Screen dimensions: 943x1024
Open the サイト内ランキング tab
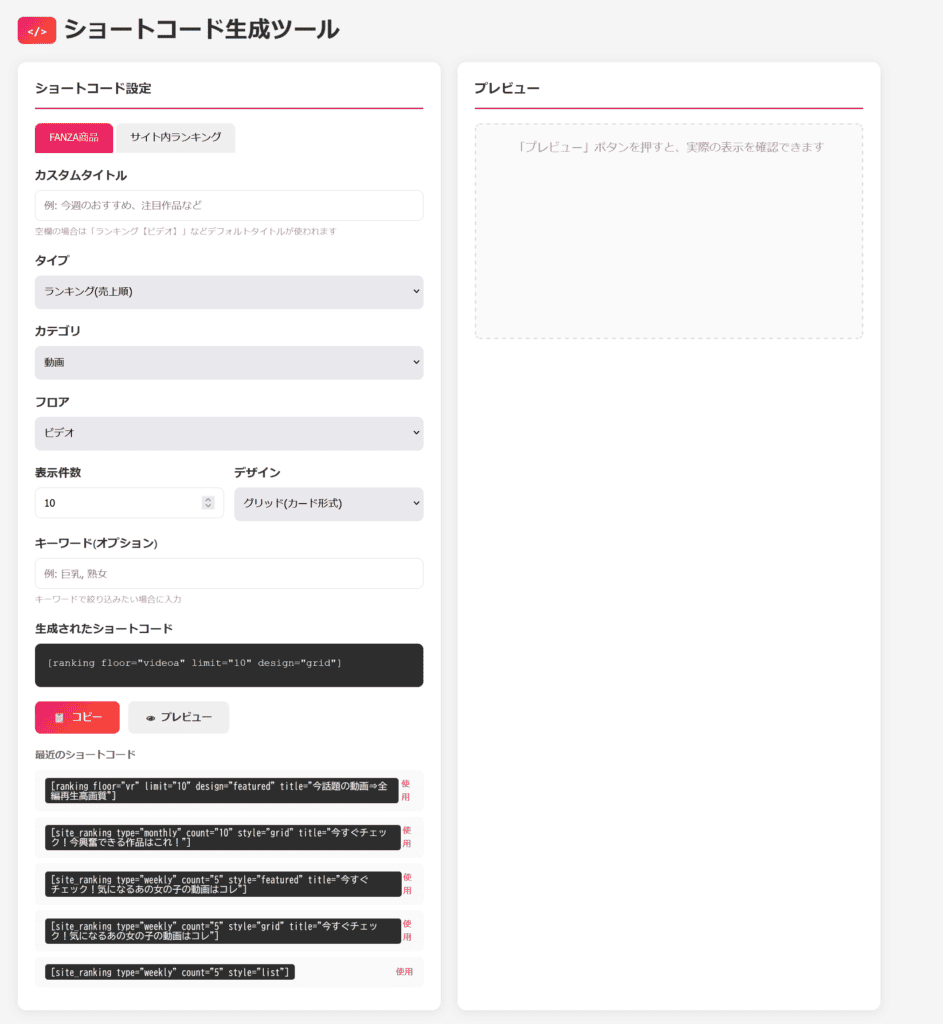pos(175,138)
